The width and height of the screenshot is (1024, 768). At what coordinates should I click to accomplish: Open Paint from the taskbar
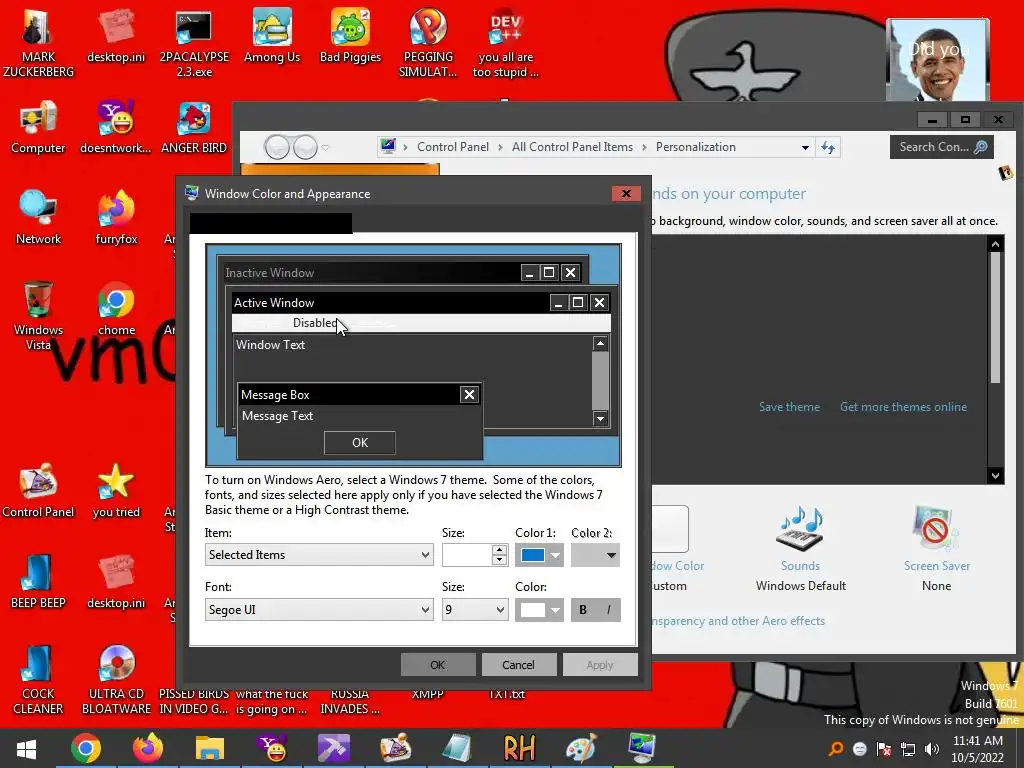[x=581, y=748]
